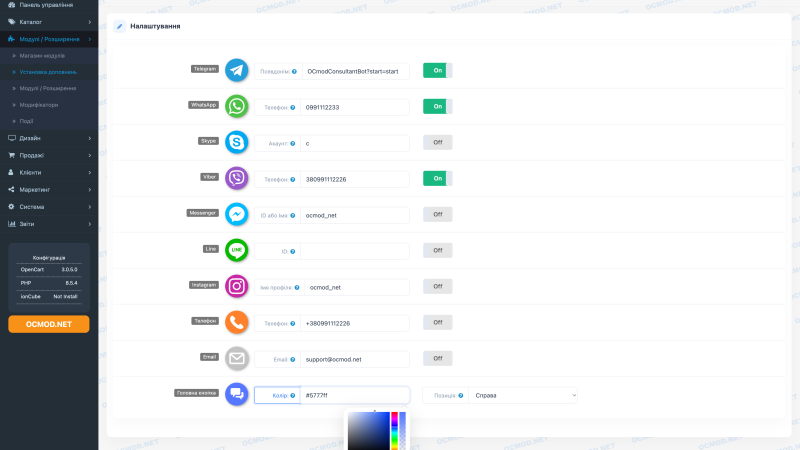Image resolution: width=800 pixels, height=450 pixels.
Task: Click help icon next to Колір
Action: (293, 395)
